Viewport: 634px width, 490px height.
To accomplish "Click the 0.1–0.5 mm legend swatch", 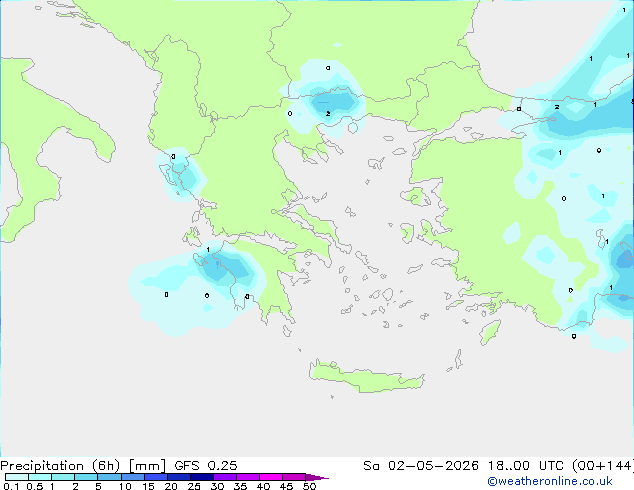I will (17, 477).
